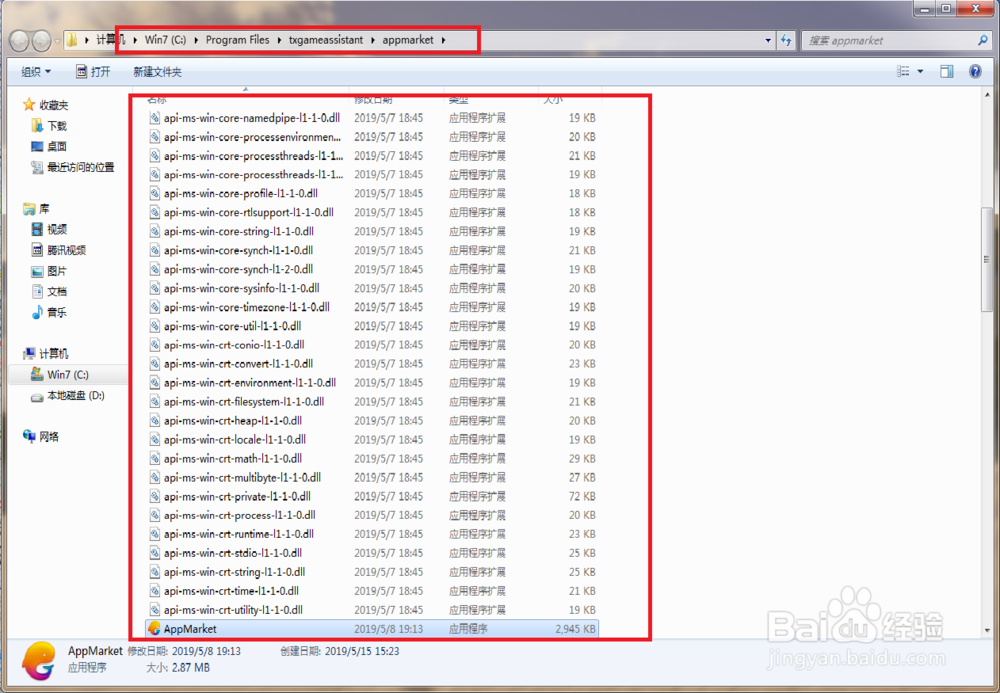The image size is (1000, 693).
Task: Select api-ms-win-crt-private-l1-1-0.dll file
Action: click(372, 496)
